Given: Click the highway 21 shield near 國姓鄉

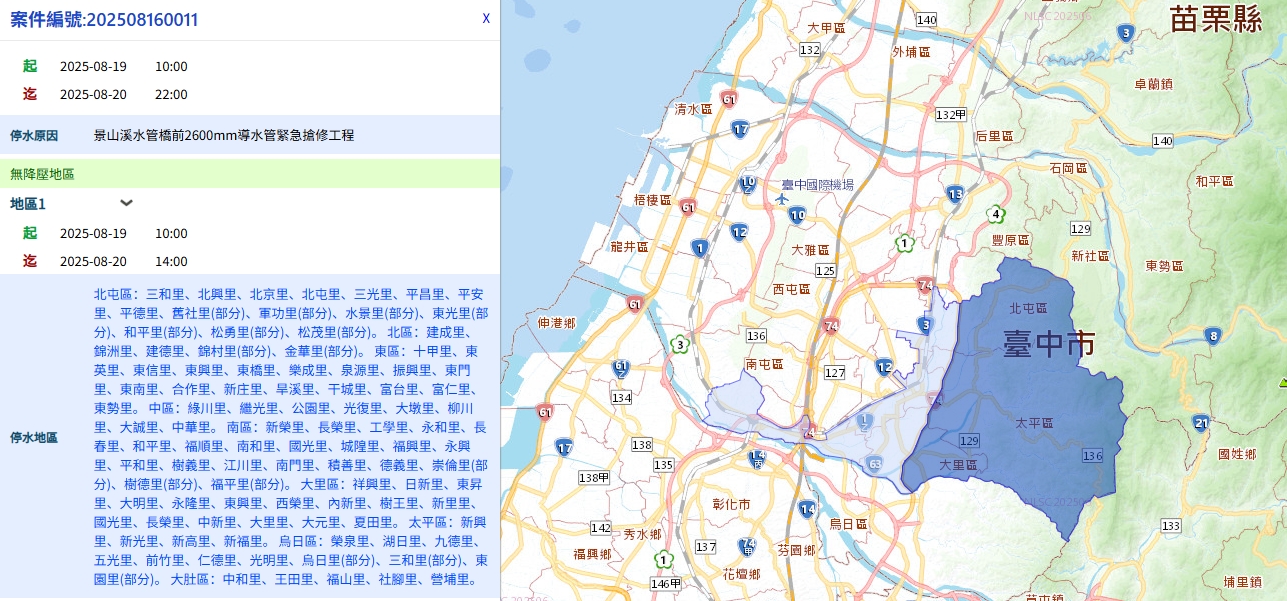Looking at the screenshot, I should pyautogui.click(x=1201, y=423).
